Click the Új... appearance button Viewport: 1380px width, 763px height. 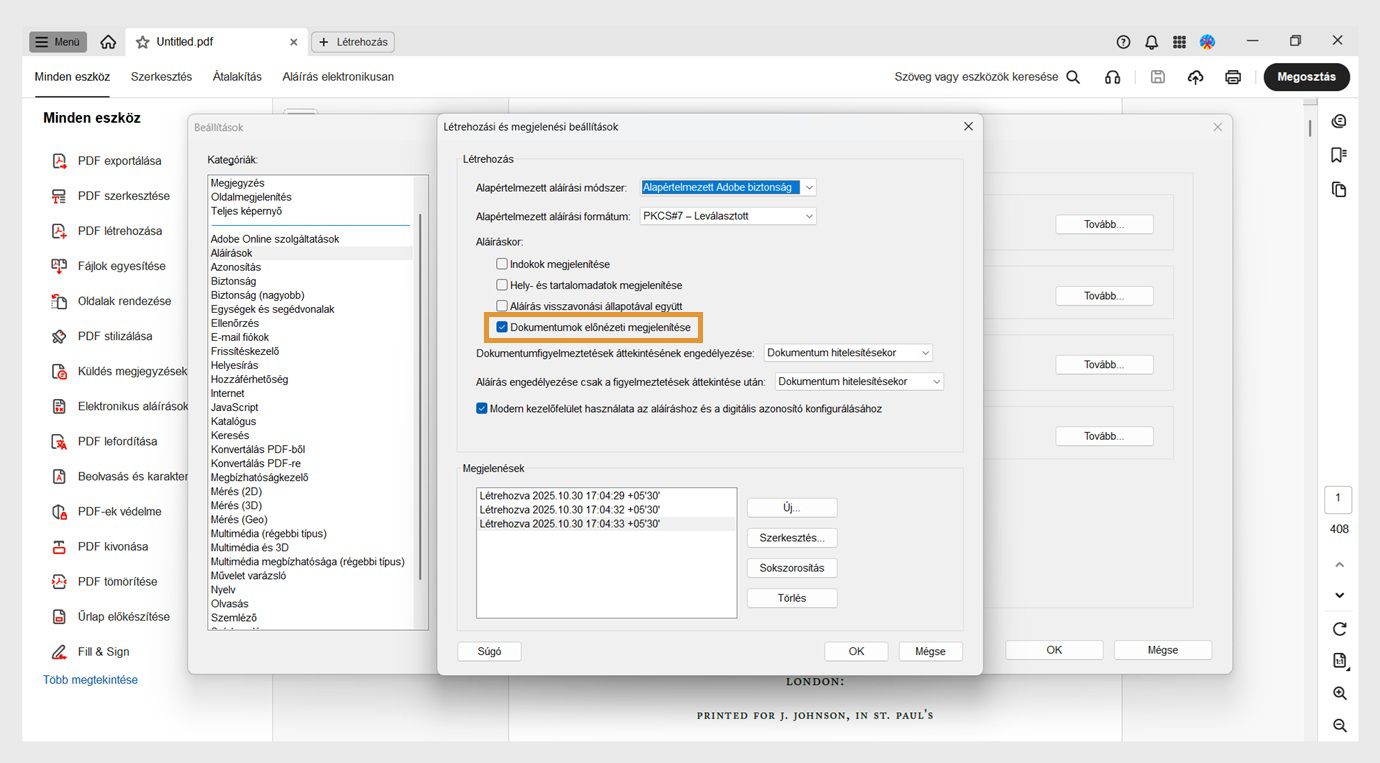coord(792,508)
